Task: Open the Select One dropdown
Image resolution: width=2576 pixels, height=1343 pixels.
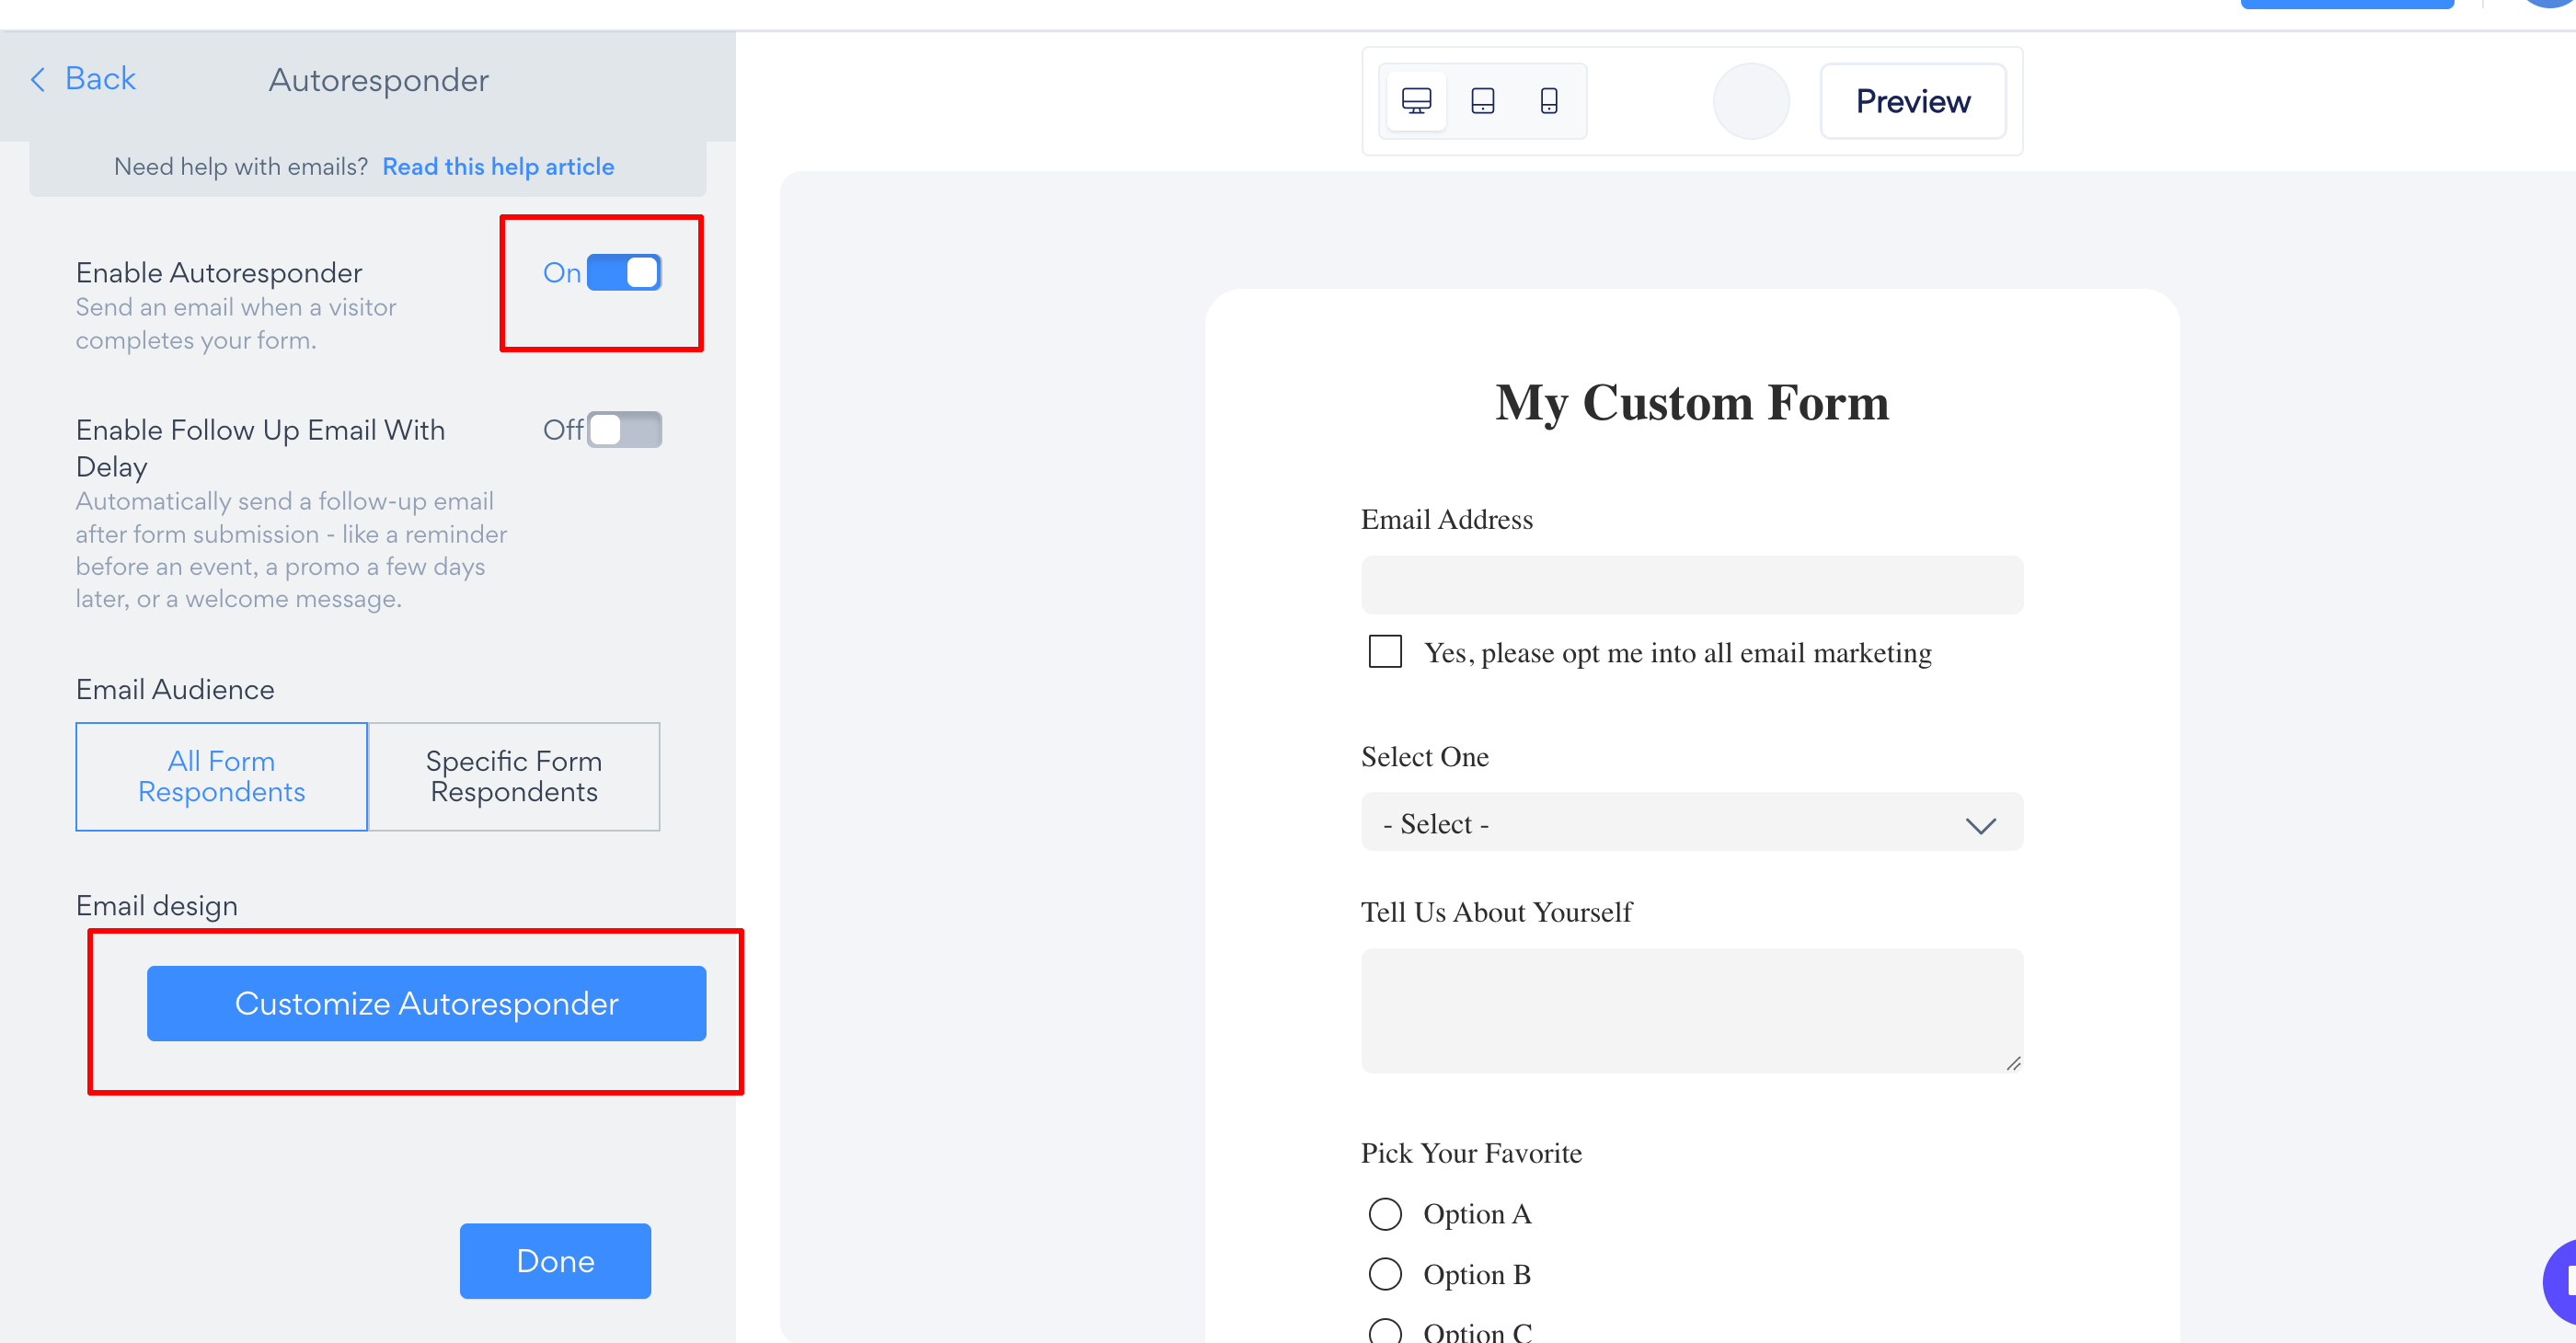Action: tap(1692, 822)
